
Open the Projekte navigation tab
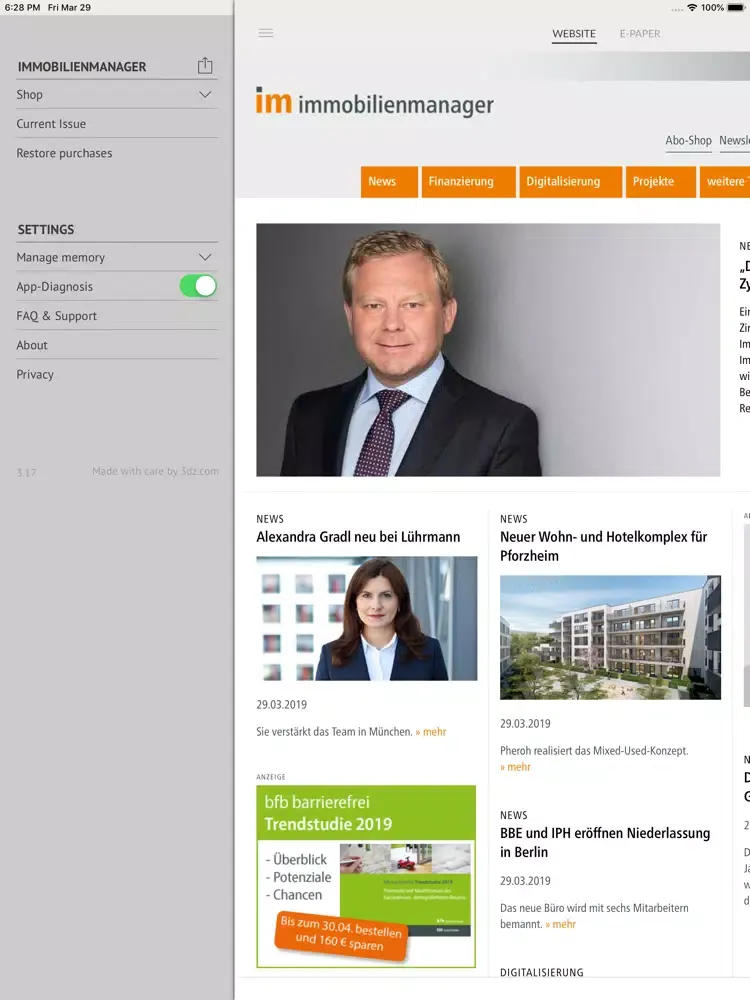[660, 182]
